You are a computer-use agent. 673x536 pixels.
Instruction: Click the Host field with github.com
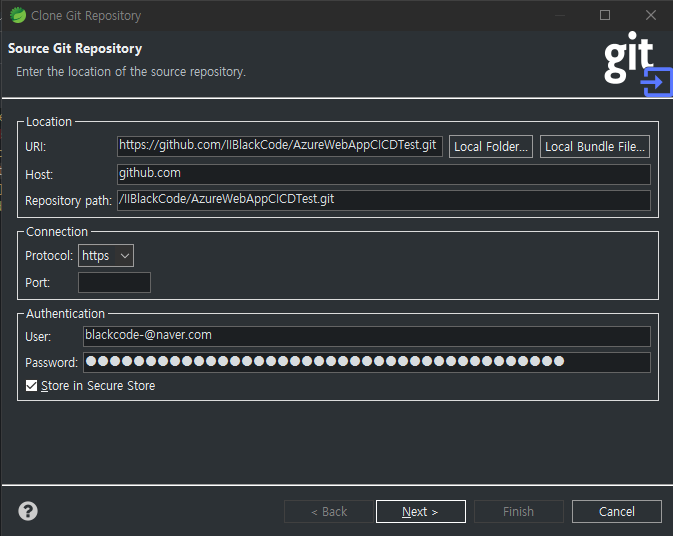384,174
